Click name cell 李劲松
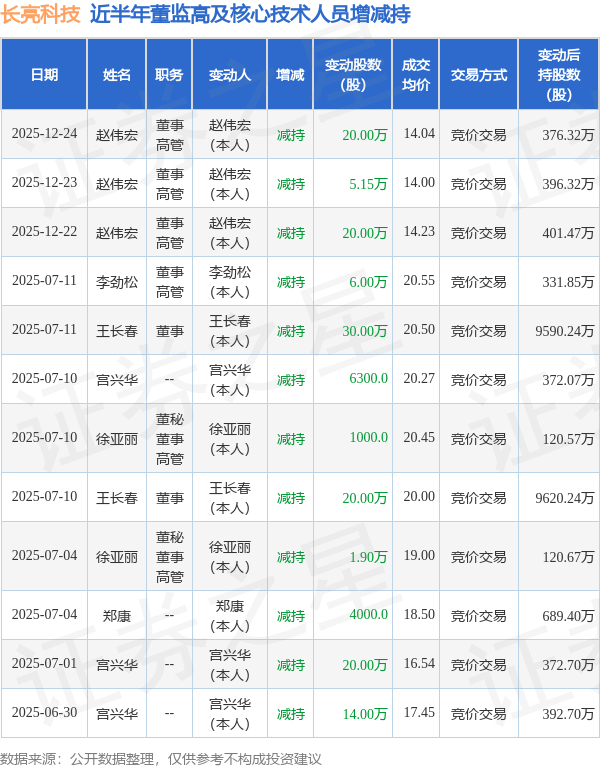 pos(117,282)
